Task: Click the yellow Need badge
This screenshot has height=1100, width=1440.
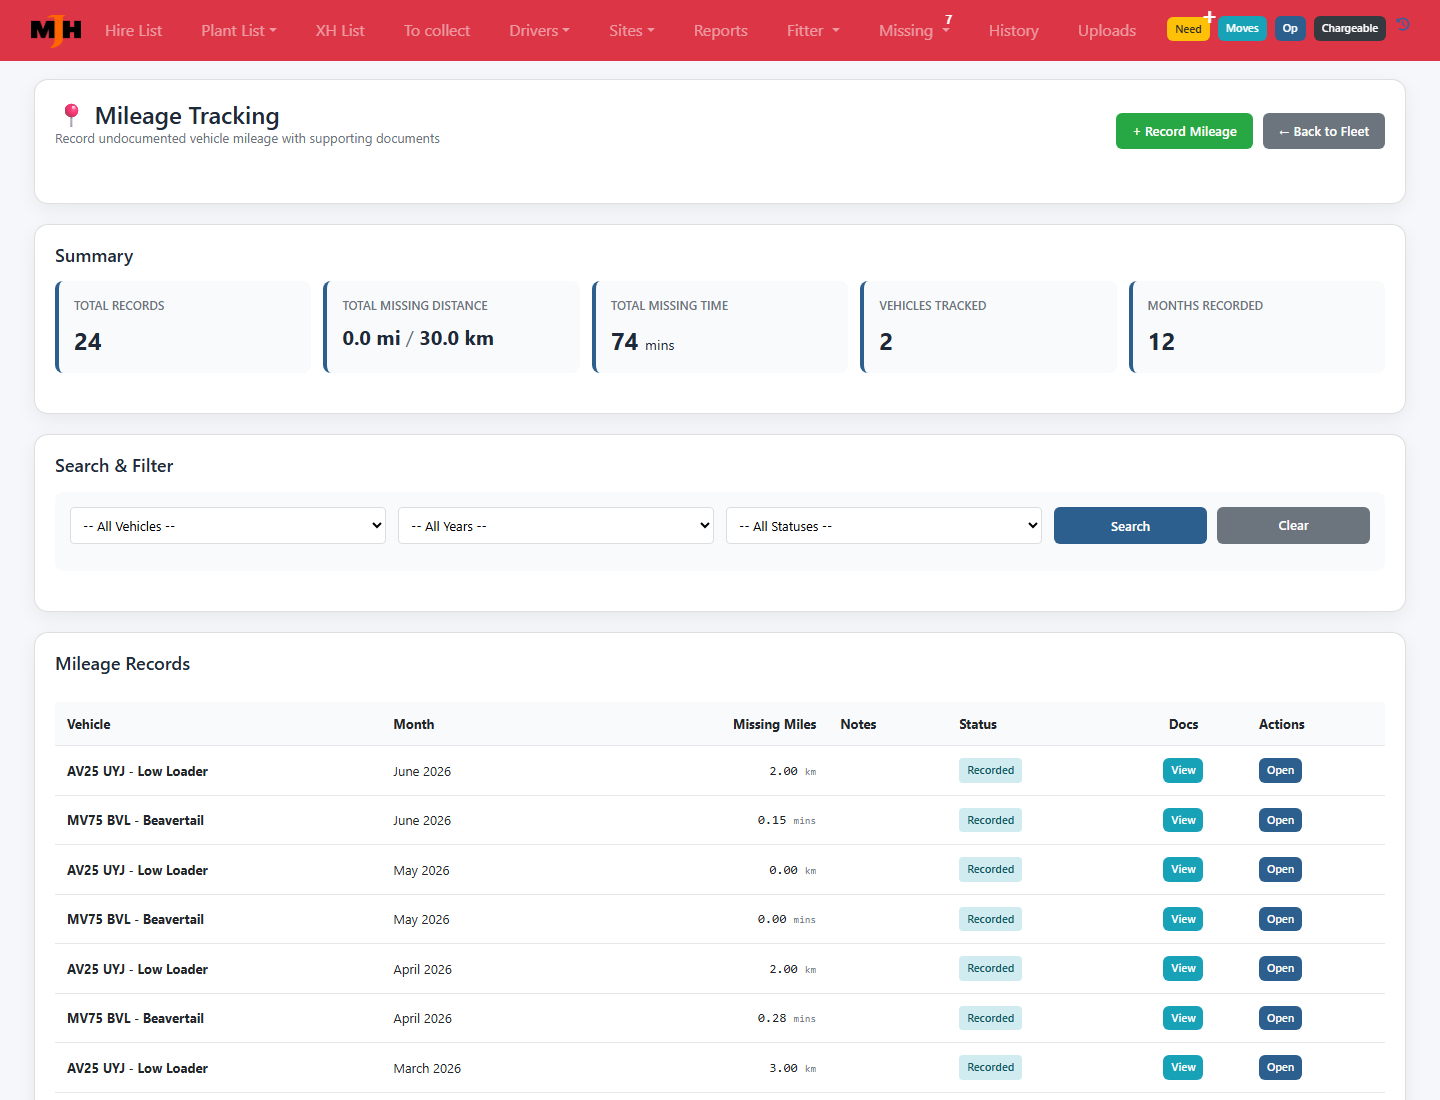Action: coord(1188,29)
